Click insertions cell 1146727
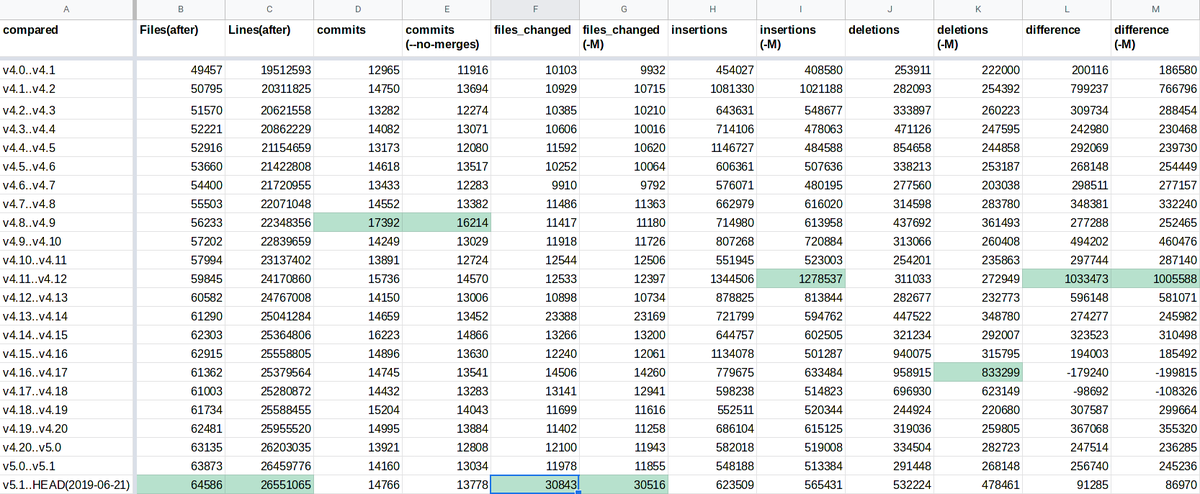Screen dimensions: 1200x494 [711, 147]
